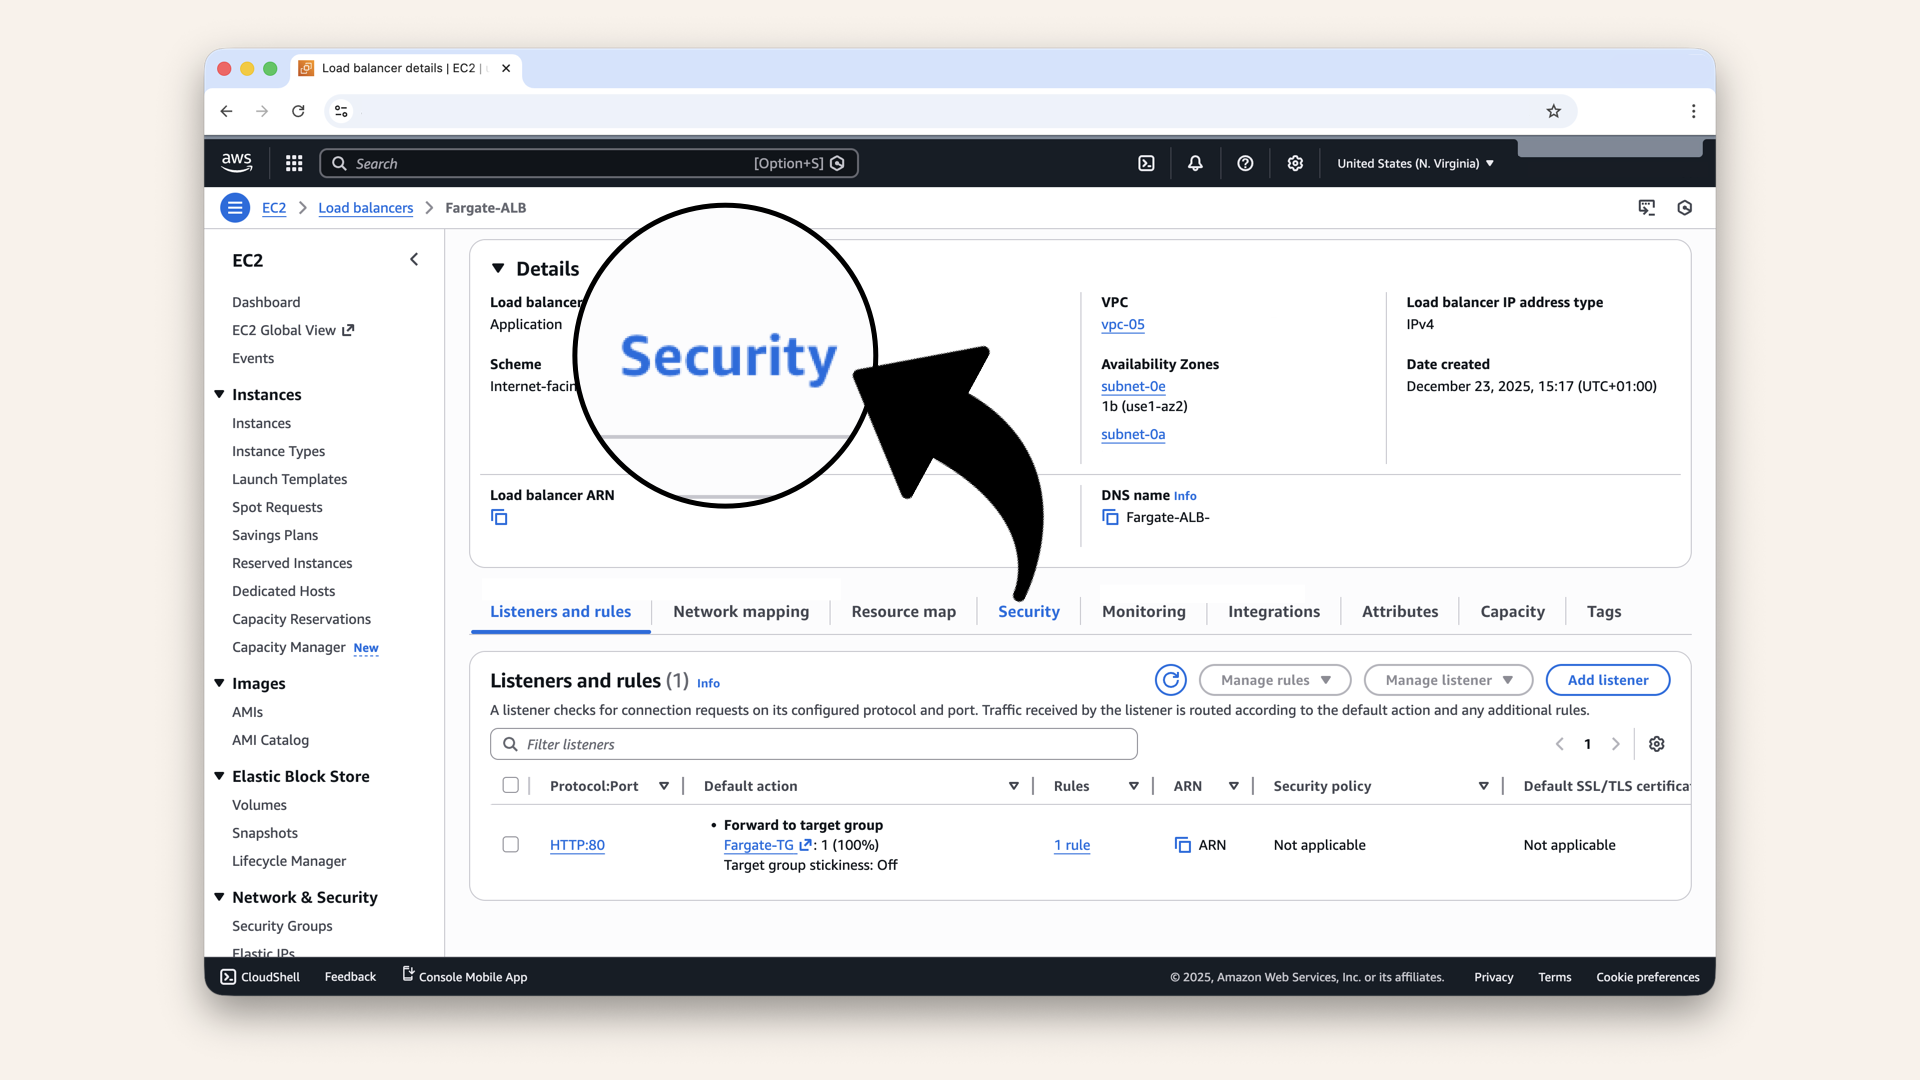Viewport: 1920px width, 1080px height.
Task: Open the Monitoring tab
Action: [x=1143, y=611]
